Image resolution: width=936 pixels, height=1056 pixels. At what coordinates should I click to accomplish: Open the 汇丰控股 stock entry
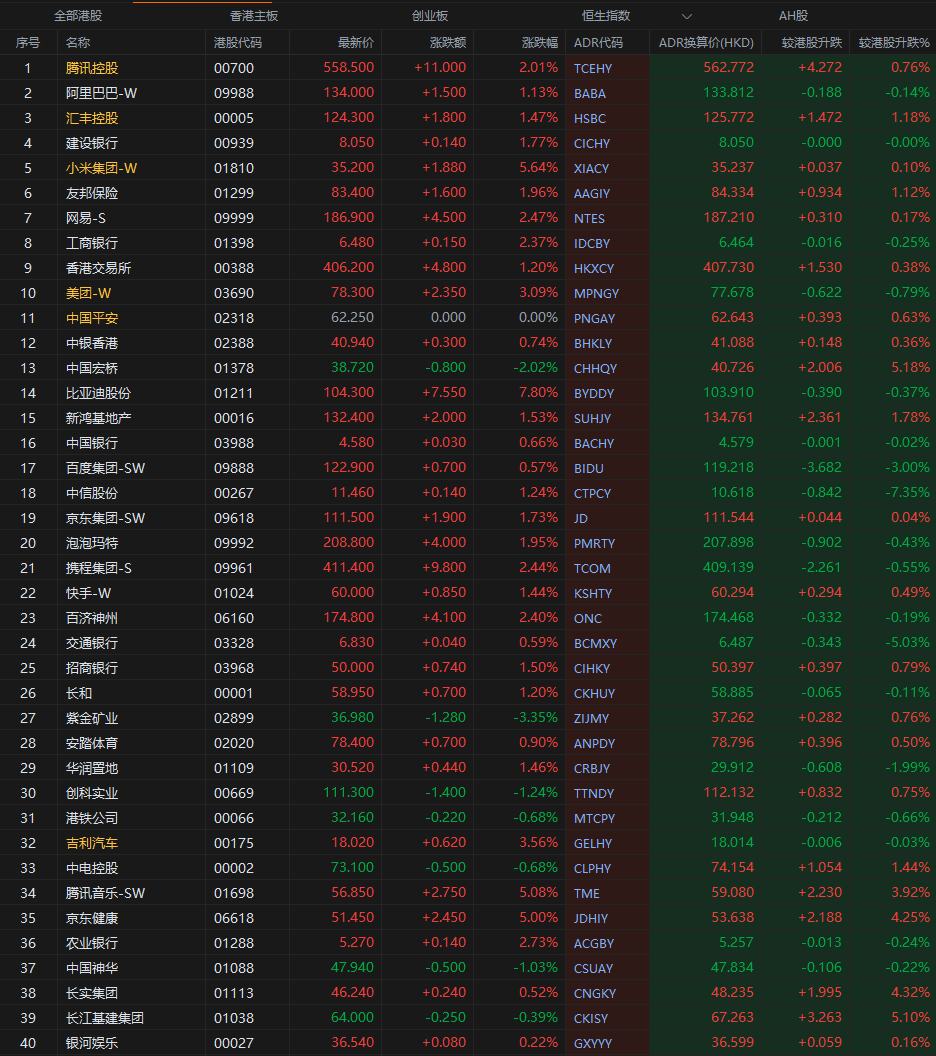tap(92, 118)
